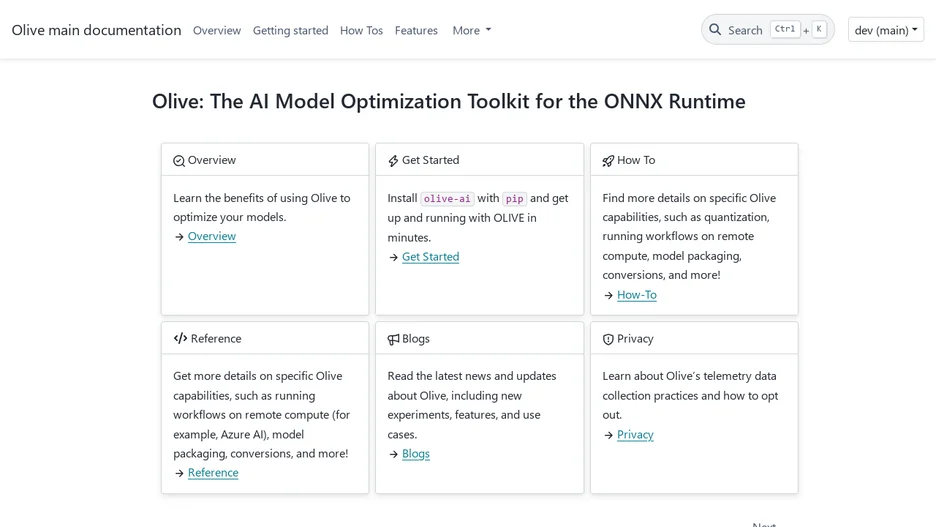Click the How To card header title
936x527 pixels.
[x=636, y=160]
